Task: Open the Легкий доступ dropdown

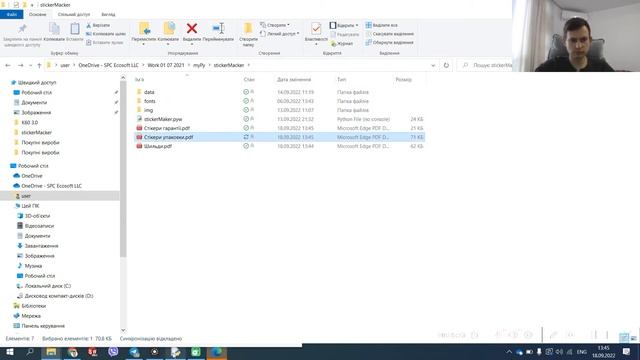Action: tap(280, 34)
